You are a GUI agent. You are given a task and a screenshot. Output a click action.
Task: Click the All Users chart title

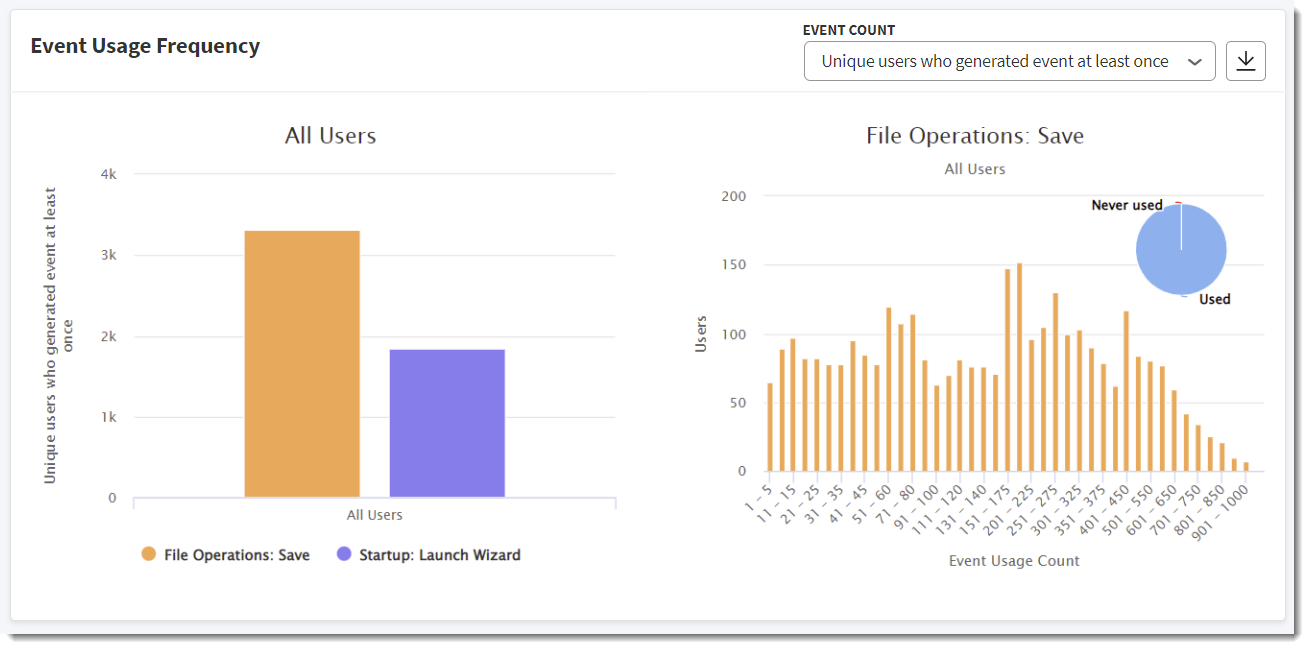pos(330,135)
